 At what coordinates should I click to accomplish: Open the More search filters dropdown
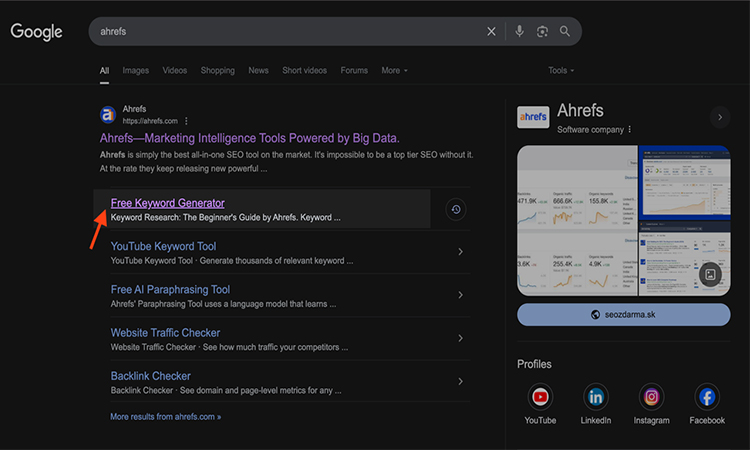tap(395, 70)
